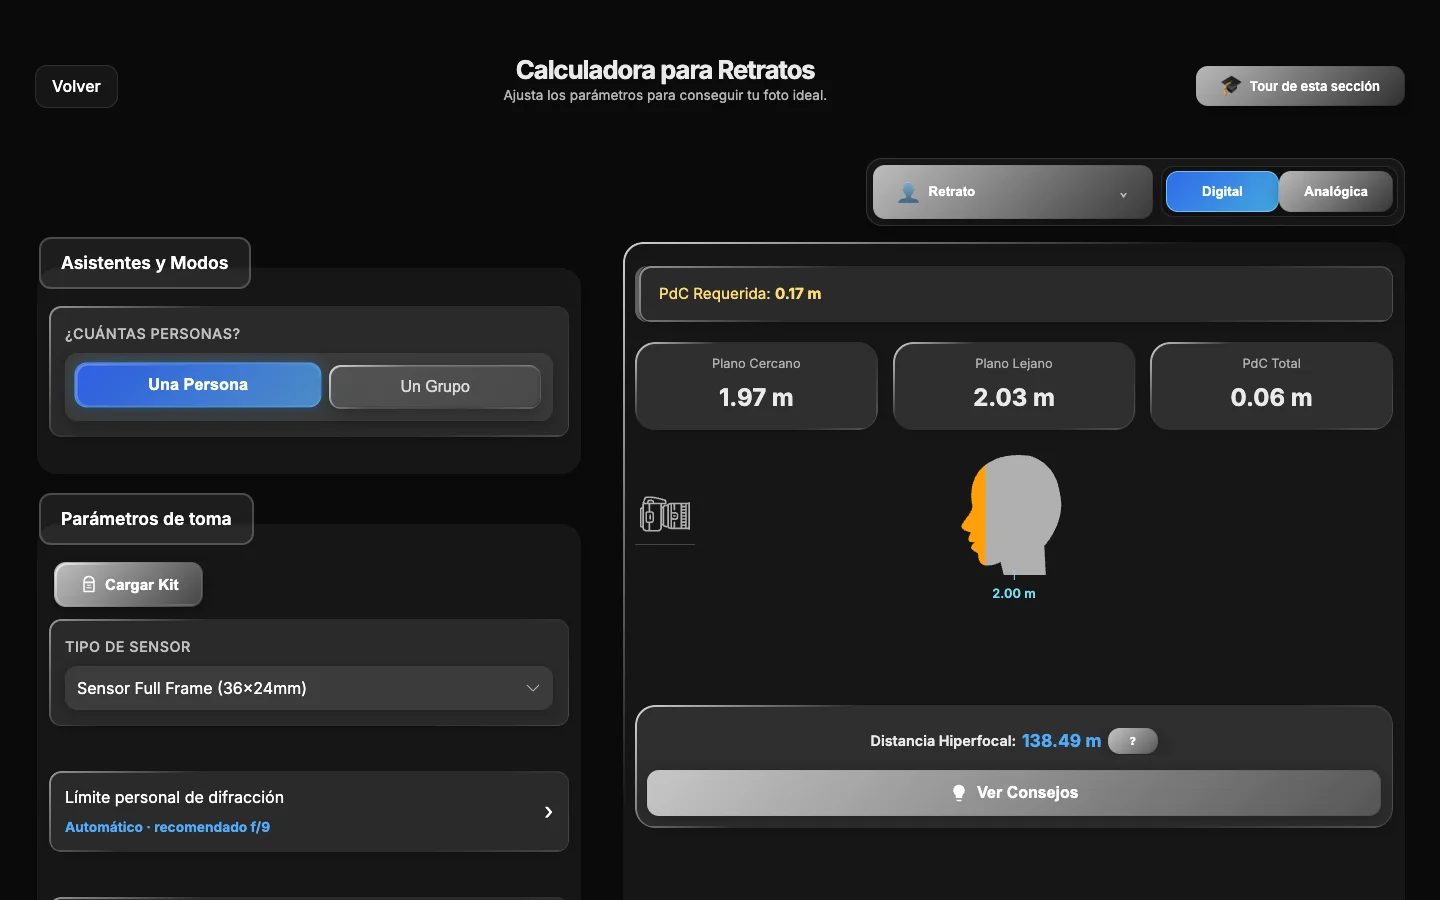This screenshot has height=900, width=1440.
Task: Click the Cargar Kit button
Action: (x=129, y=584)
